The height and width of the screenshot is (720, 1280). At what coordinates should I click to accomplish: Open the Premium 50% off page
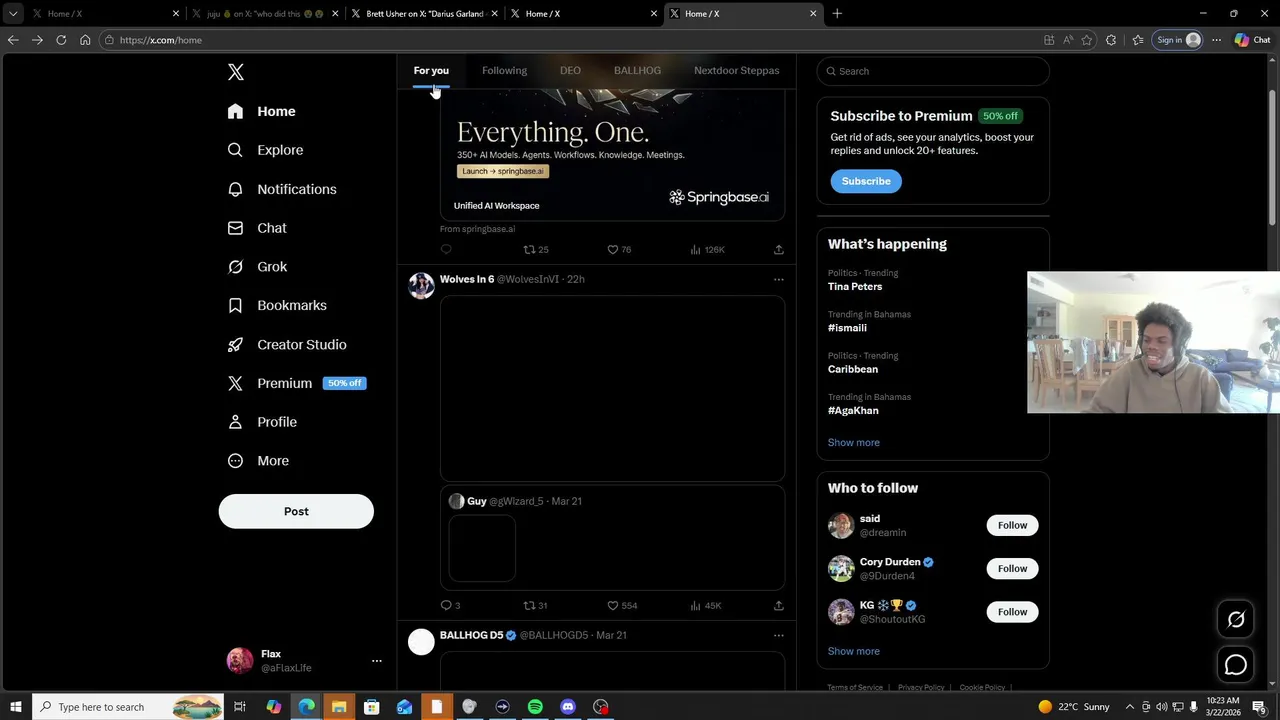pos(297,383)
